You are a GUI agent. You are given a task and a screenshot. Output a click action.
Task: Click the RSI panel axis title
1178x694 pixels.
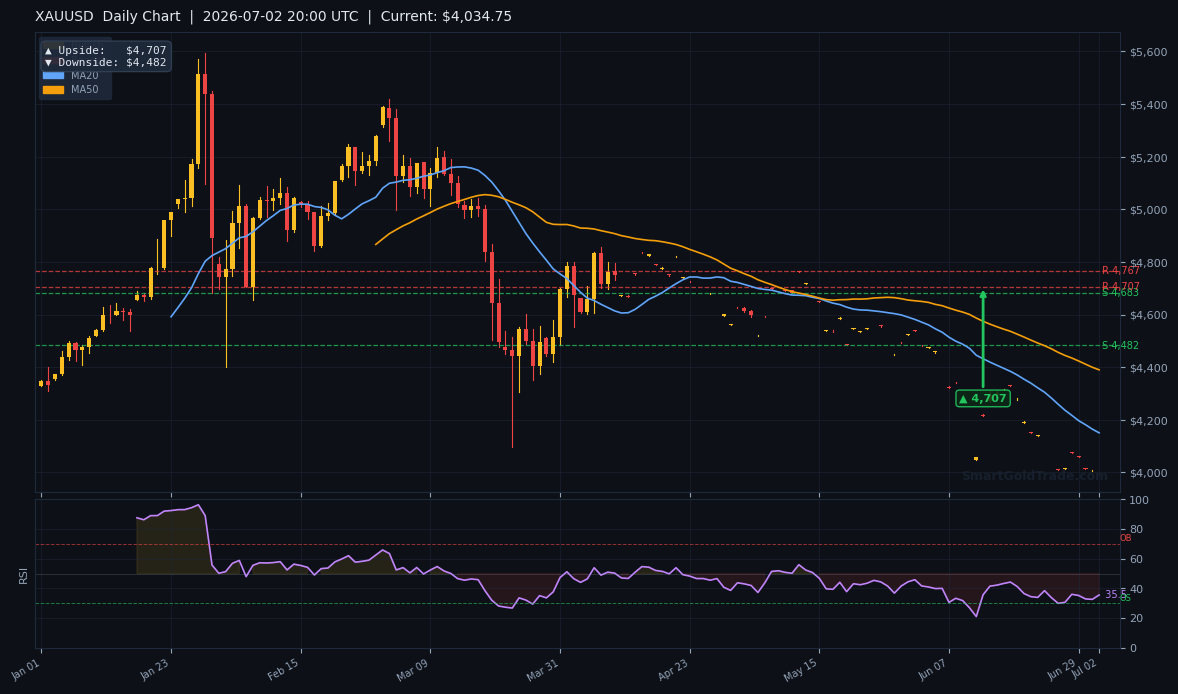click(x=23, y=575)
